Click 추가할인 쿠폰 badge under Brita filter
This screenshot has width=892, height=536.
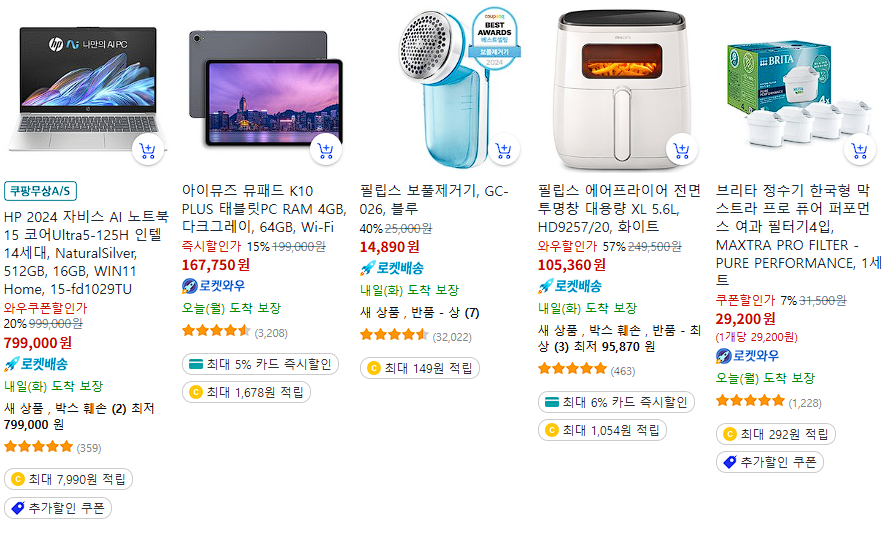point(770,462)
